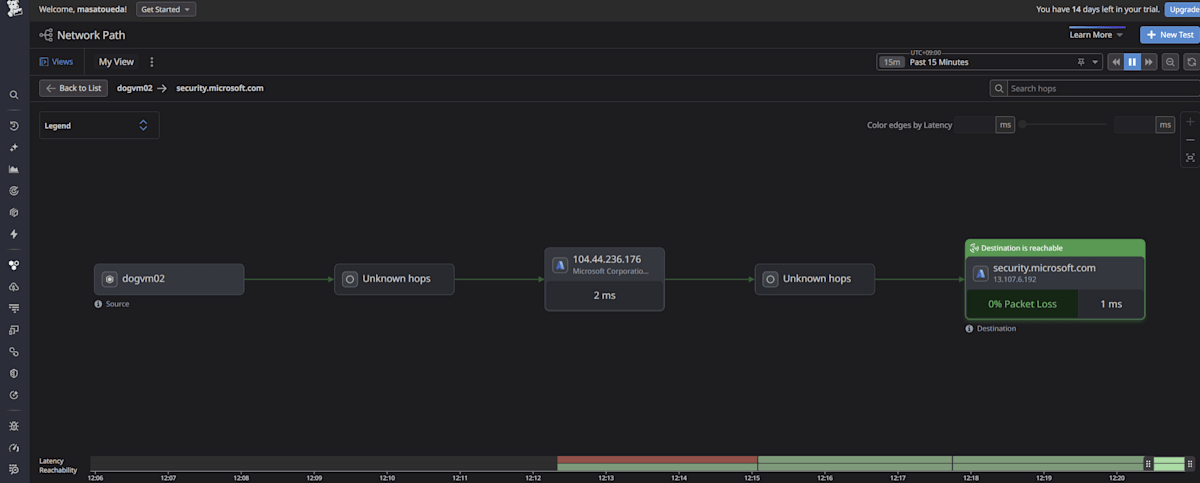Open the area-chart dashboards sidebar icon
Screen dimensions: 1200x483
[x=14, y=169]
